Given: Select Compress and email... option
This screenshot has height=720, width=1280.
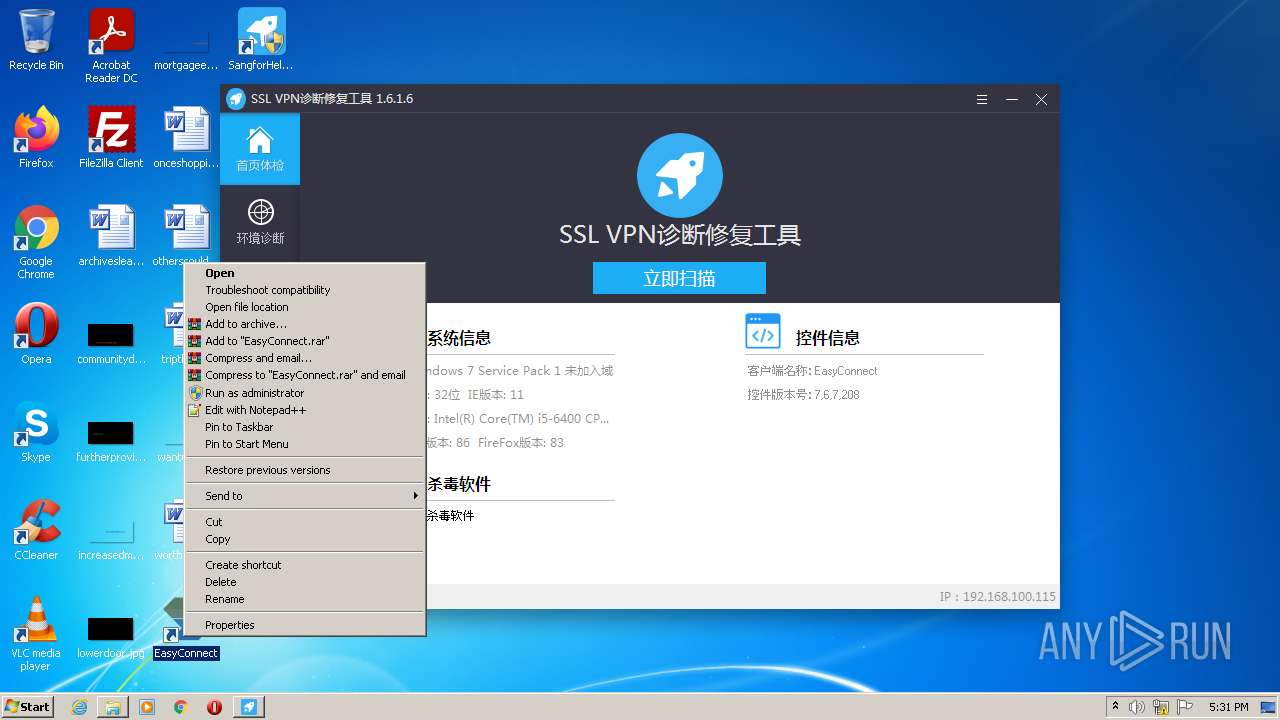Looking at the screenshot, I should [305, 358].
